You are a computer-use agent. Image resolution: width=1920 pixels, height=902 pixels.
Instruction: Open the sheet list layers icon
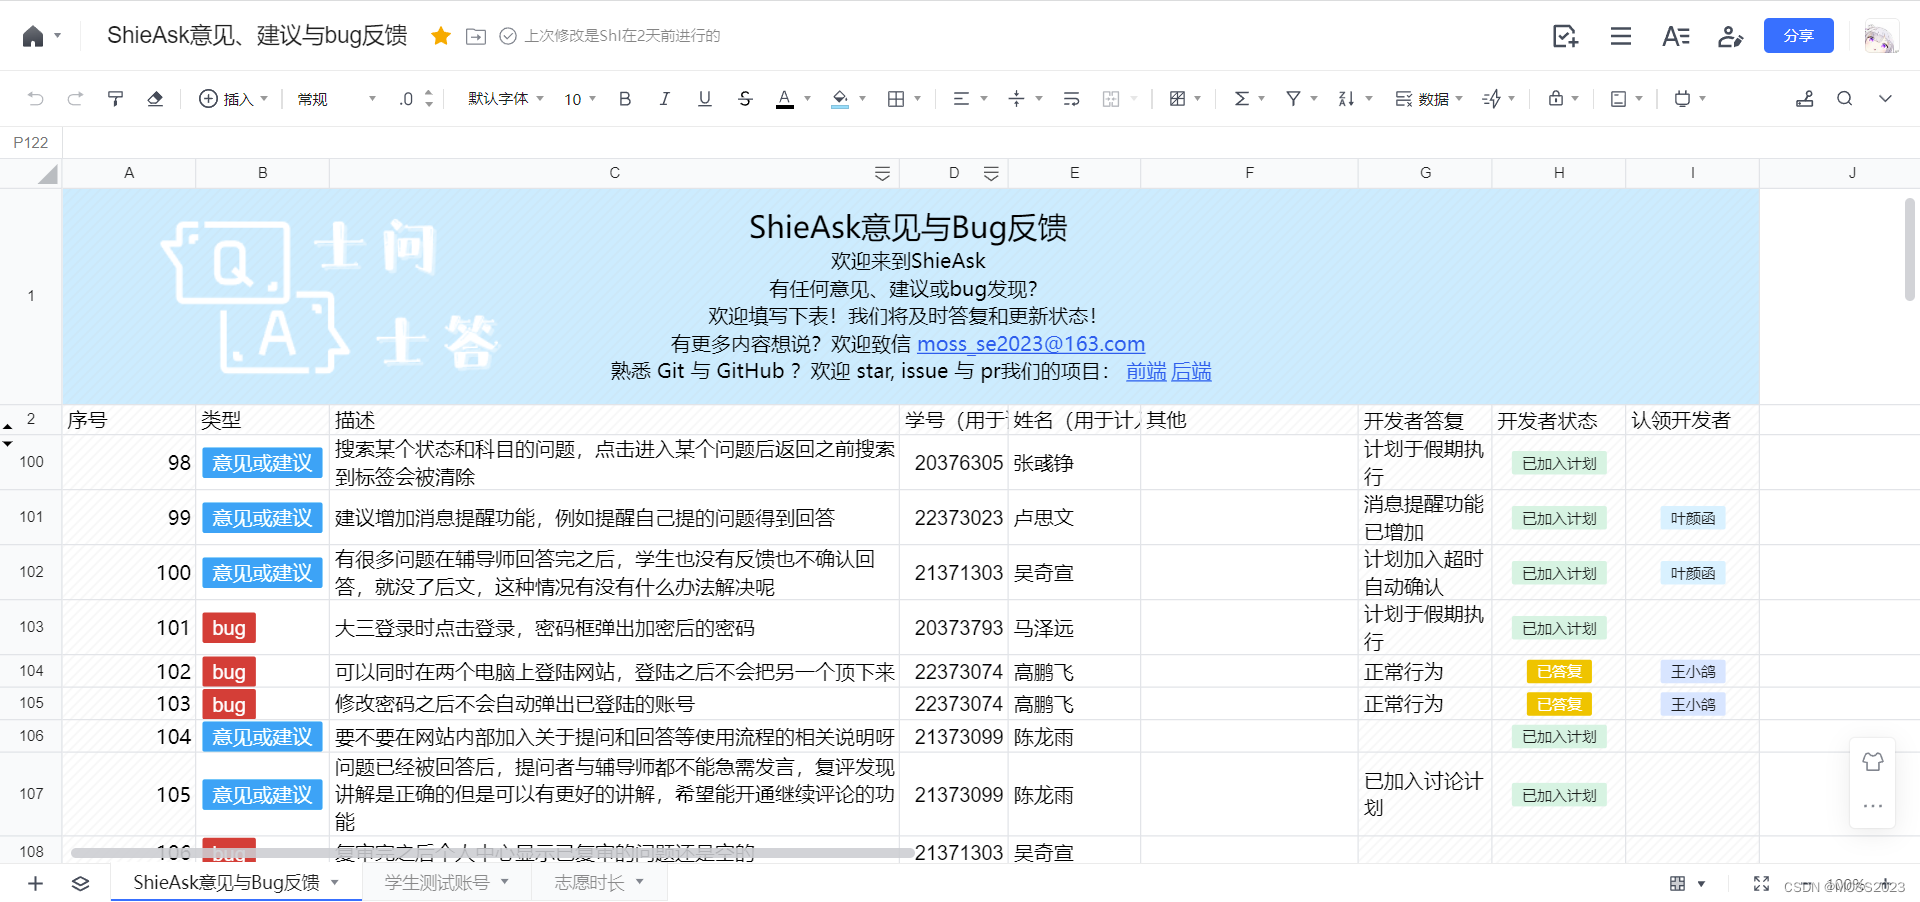(81, 883)
